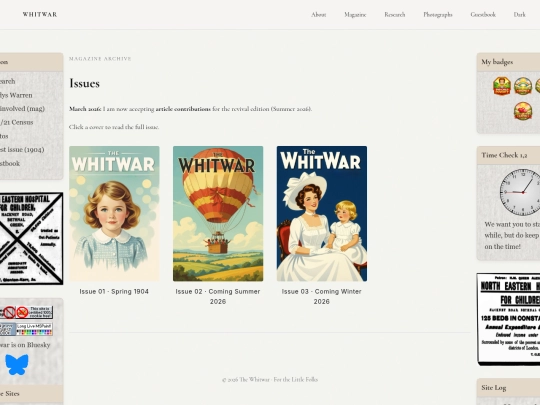Open Issue 02 hot air balloon cover

pyautogui.click(x=218, y=214)
